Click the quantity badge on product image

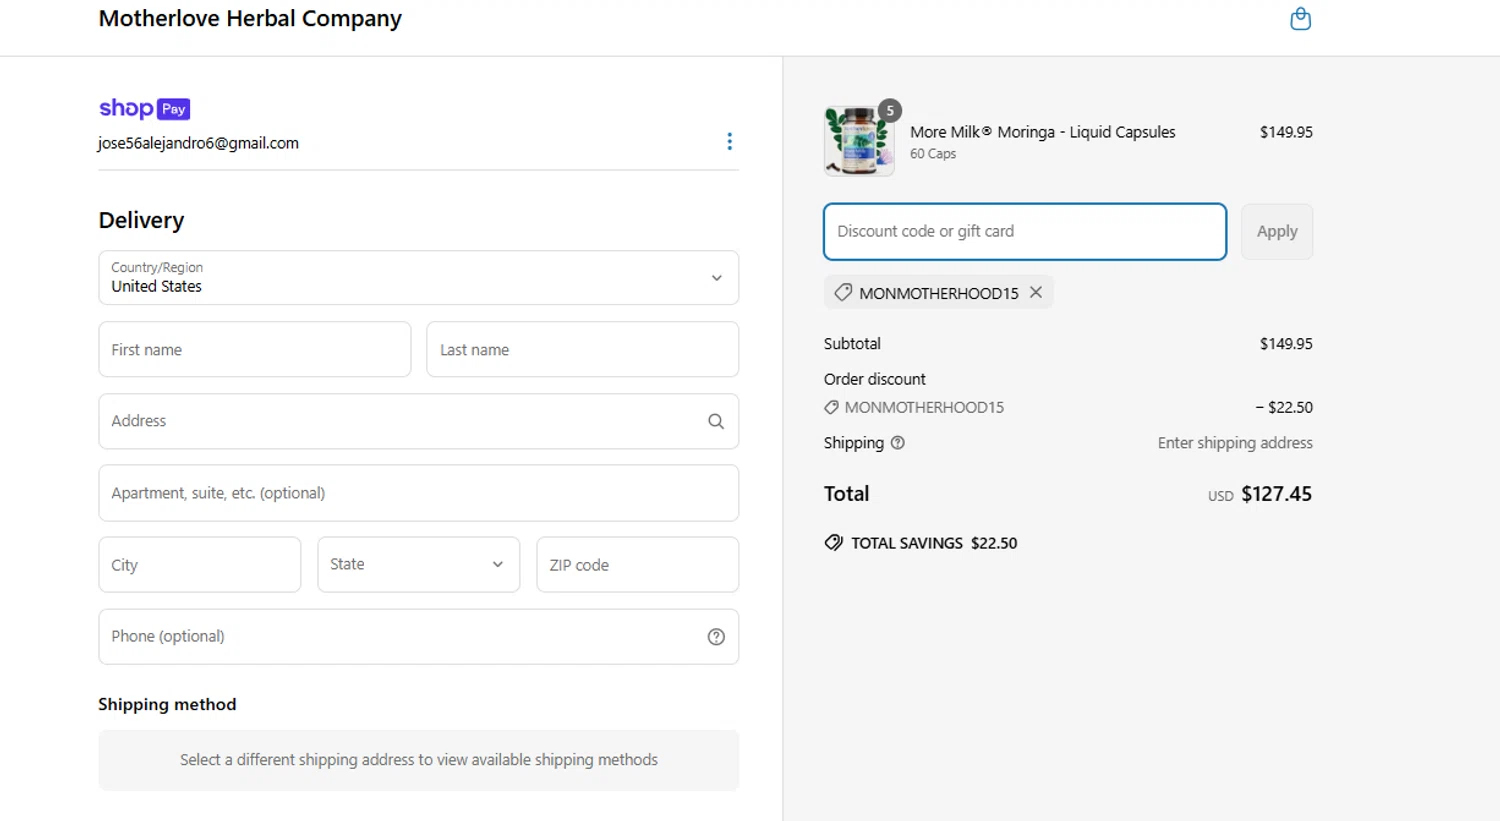pyautogui.click(x=890, y=110)
